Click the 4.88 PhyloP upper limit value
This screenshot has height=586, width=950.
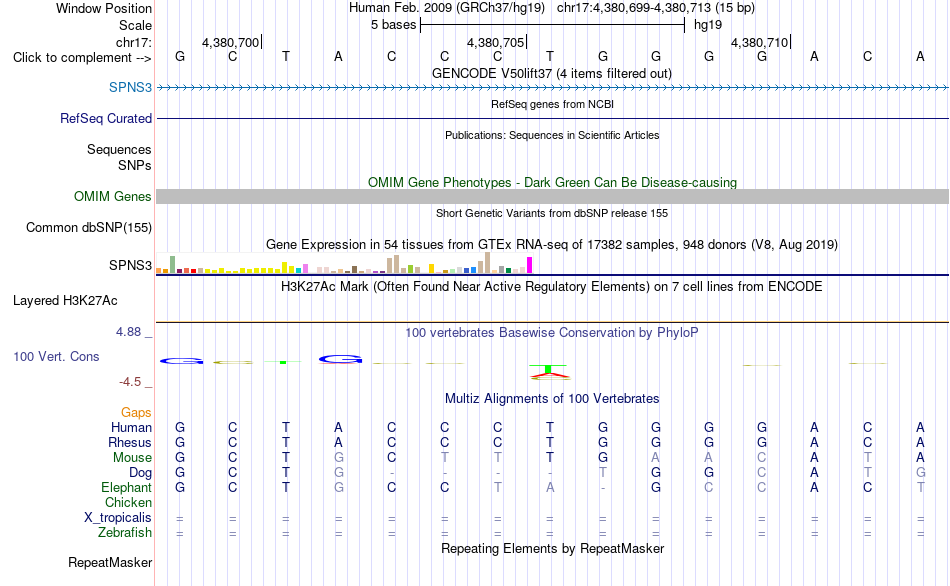click(x=128, y=332)
